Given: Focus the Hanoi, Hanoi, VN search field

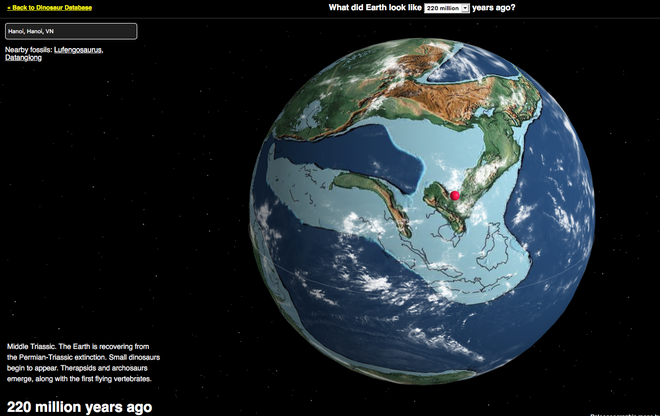Looking at the screenshot, I should point(70,31).
